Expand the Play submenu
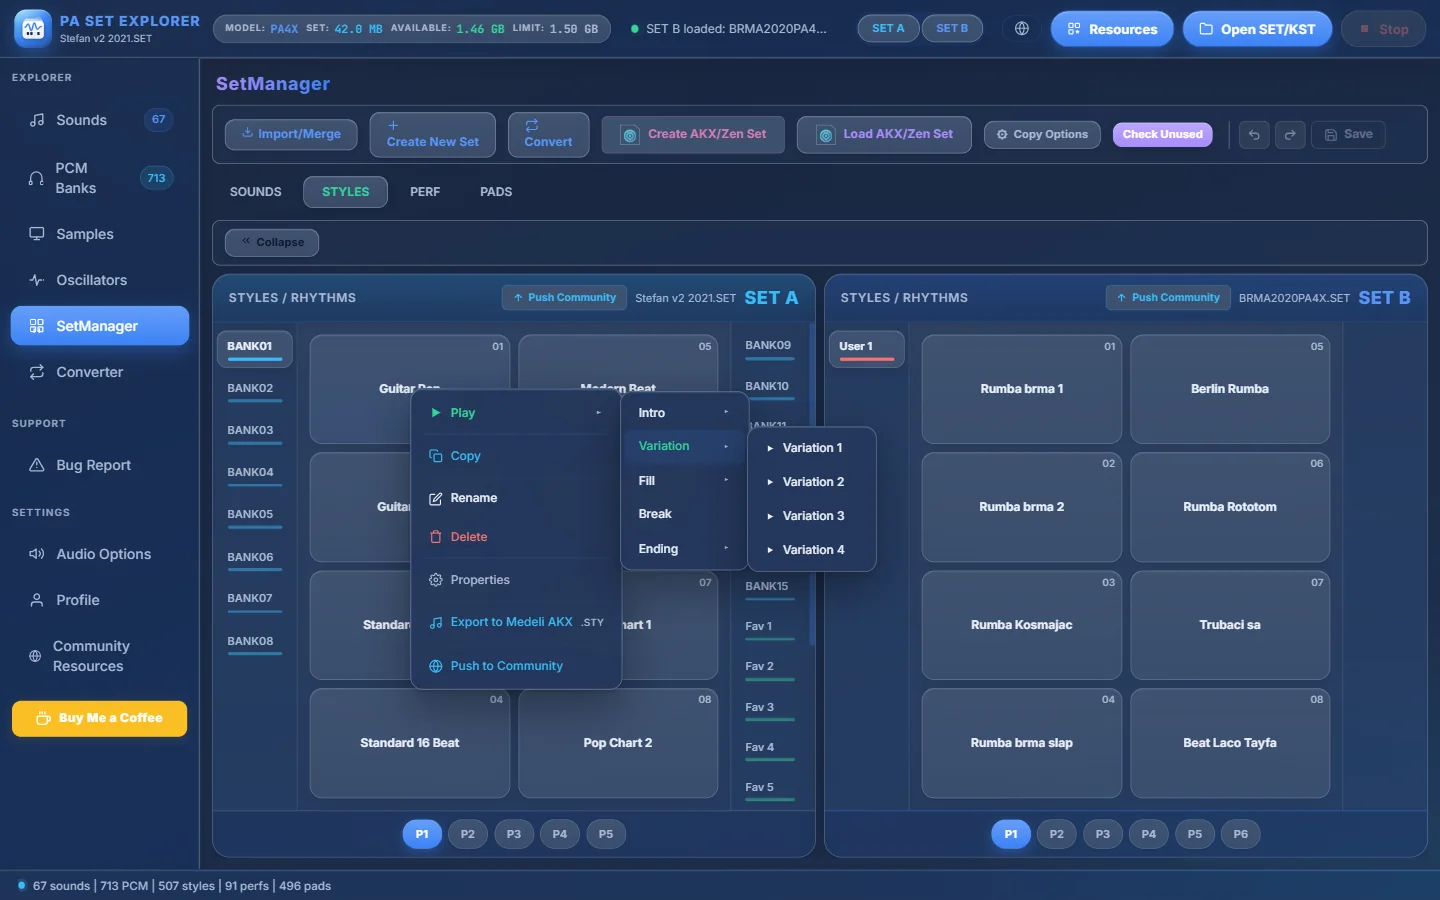This screenshot has width=1440, height=900. tap(516, 413)
